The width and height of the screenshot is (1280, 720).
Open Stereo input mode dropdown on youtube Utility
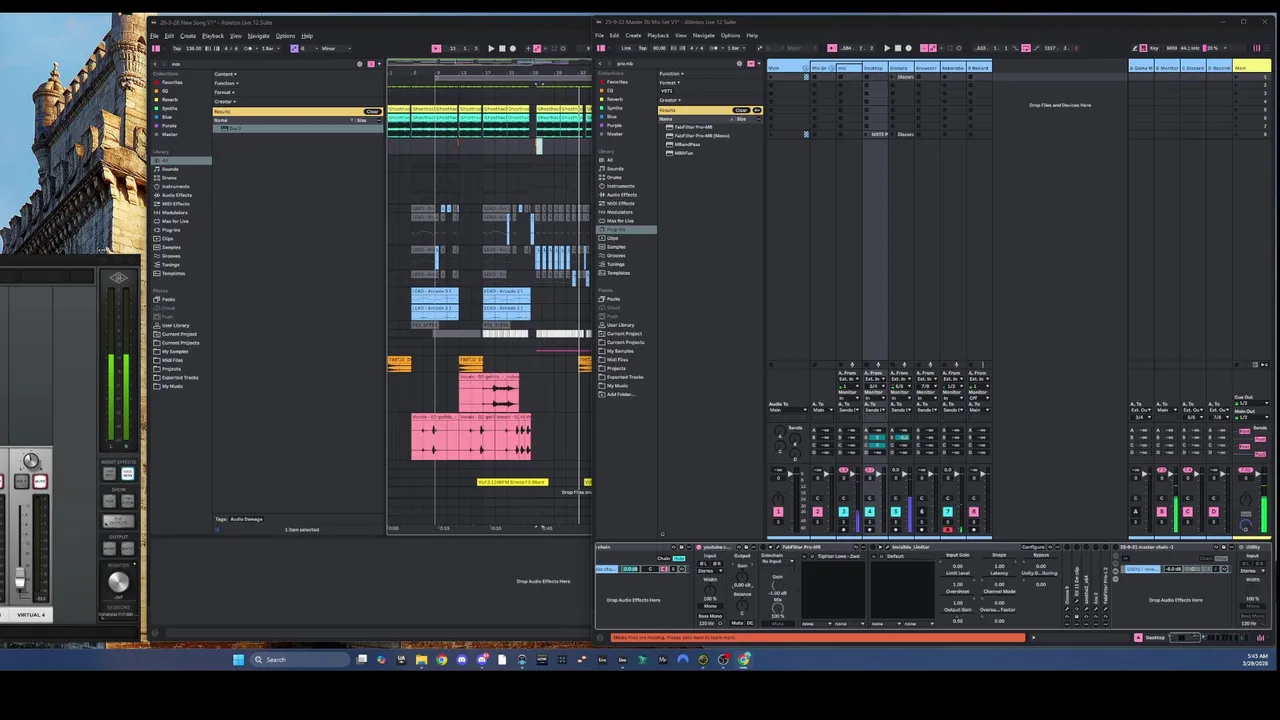[x=710, y=573]
